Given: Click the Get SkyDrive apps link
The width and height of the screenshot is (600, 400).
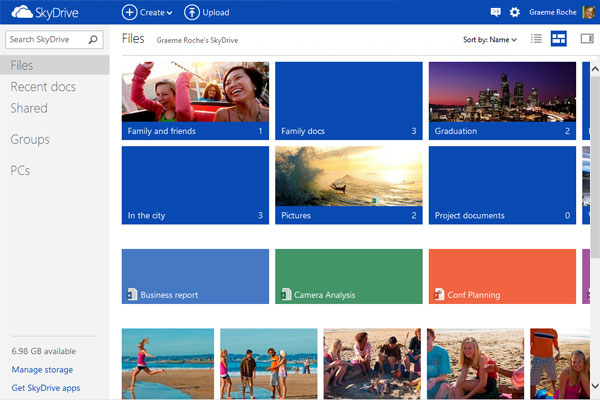Looking at the screenshot, I should (46, 387).
